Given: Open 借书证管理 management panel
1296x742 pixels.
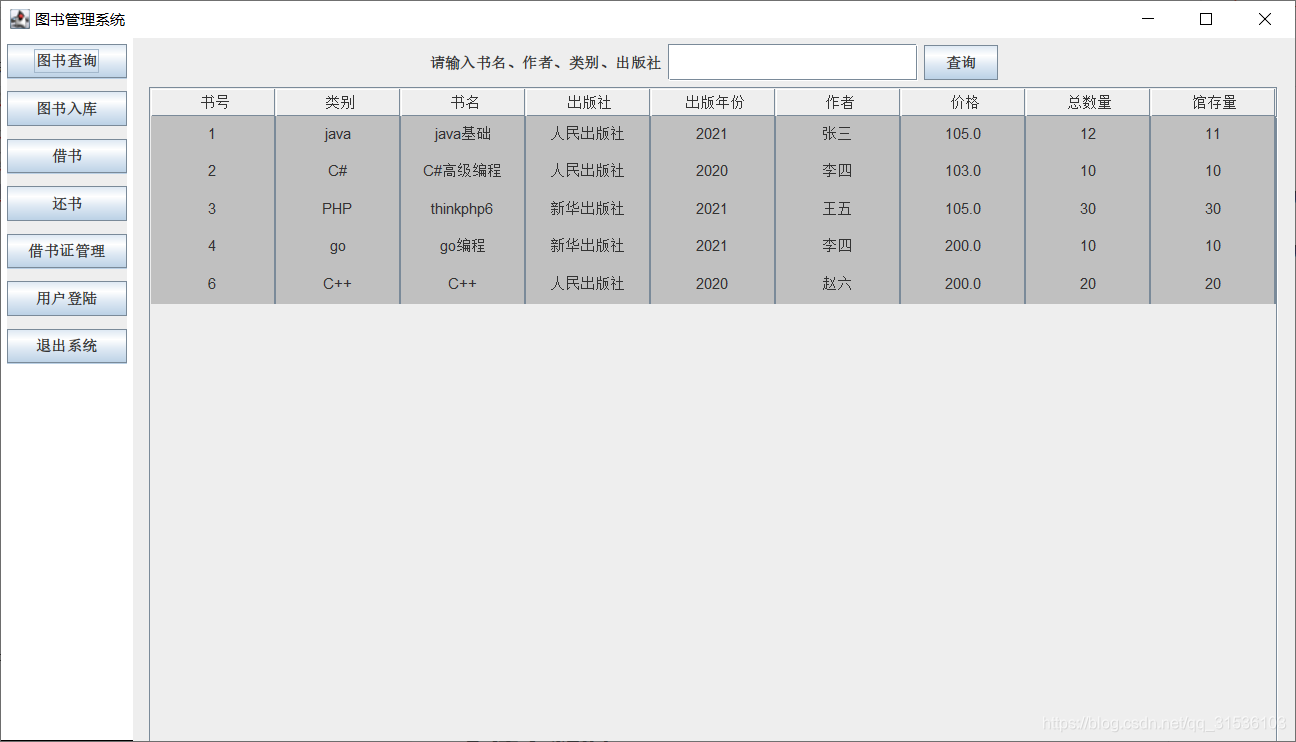Looking at the screenshot, I should (66, 251).
